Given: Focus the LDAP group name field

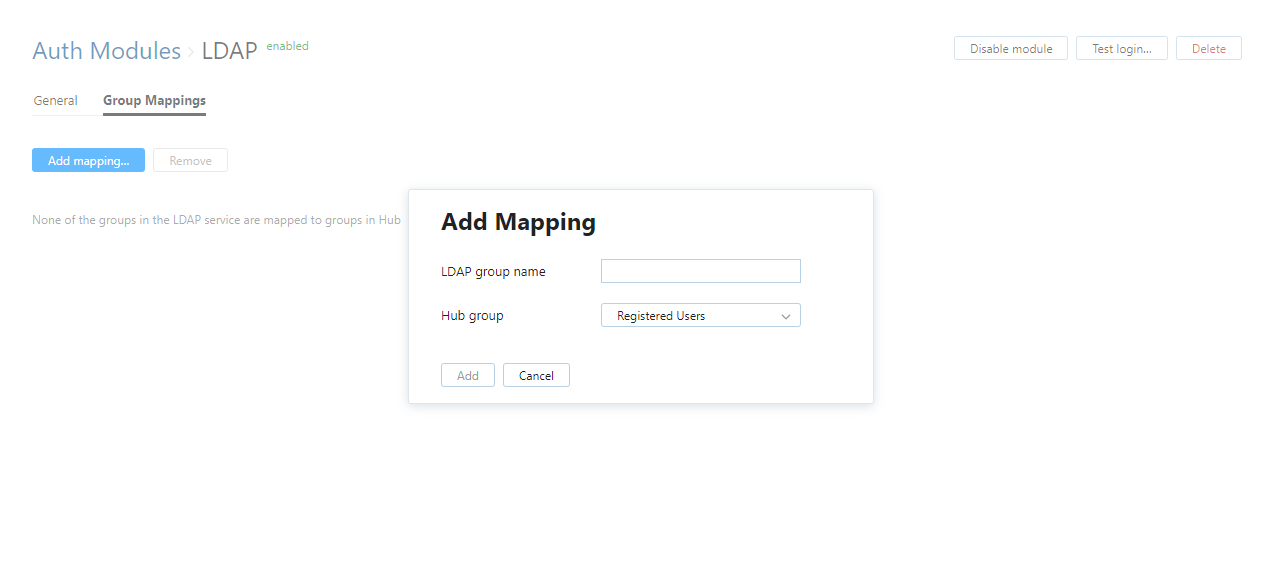Looking at the screenshot, I should coord(700,271).
